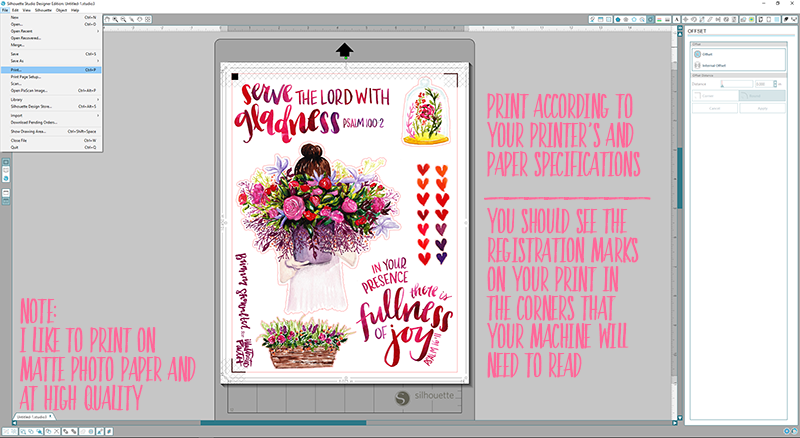Open the View menu
Screen dimensions: 800x438
point(27,10)
